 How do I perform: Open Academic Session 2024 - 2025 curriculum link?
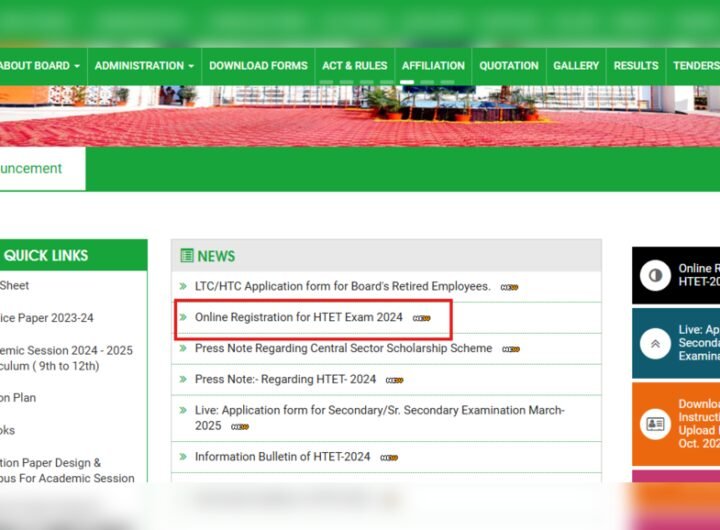pos(66,358)
